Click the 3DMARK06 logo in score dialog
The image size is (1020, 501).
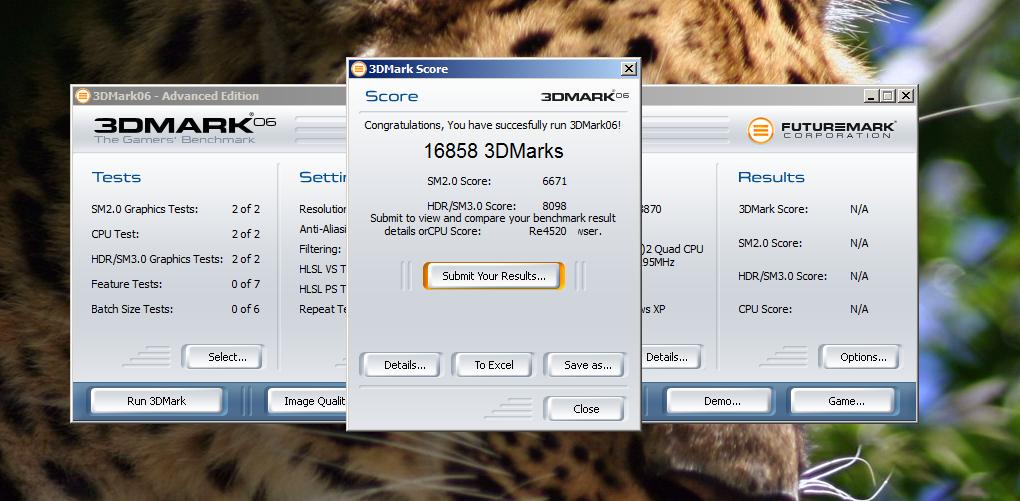point(585,96)
